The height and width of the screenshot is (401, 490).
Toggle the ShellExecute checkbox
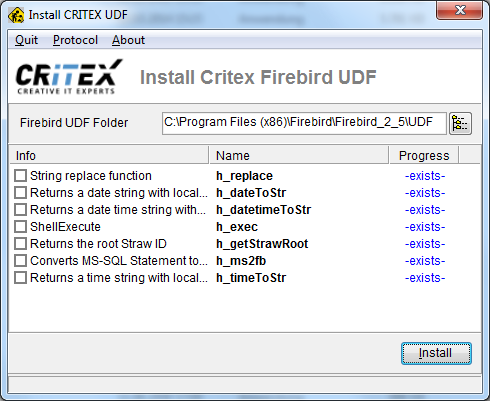(x=20, y=227)
